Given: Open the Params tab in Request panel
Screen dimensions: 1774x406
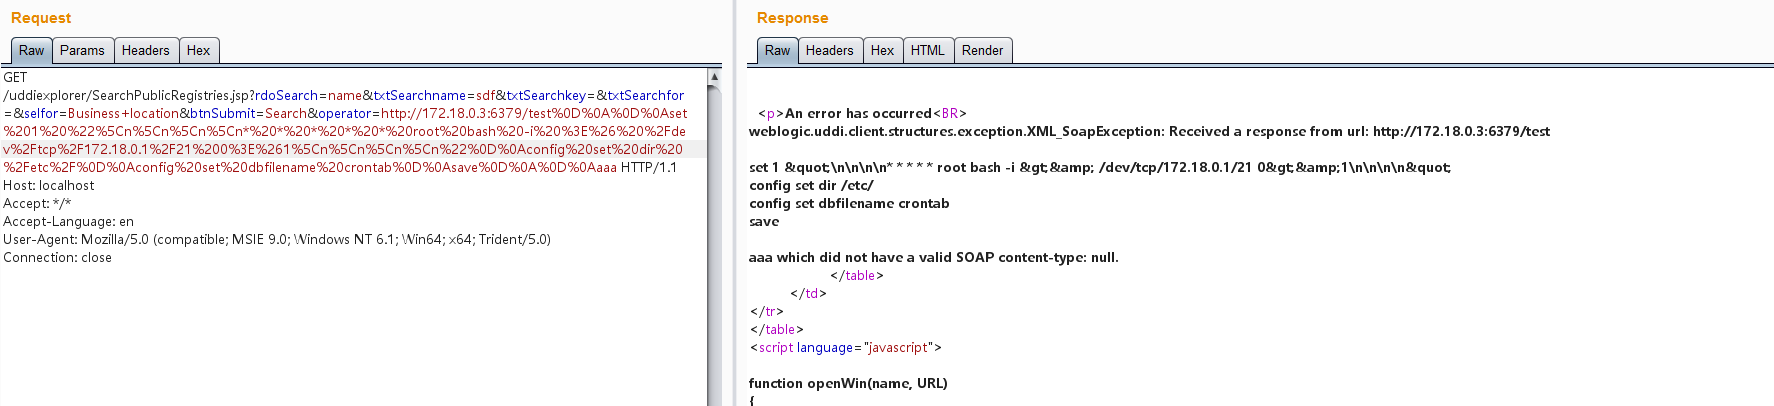Looking at the screenshot, I should click(x=82, y=51).
